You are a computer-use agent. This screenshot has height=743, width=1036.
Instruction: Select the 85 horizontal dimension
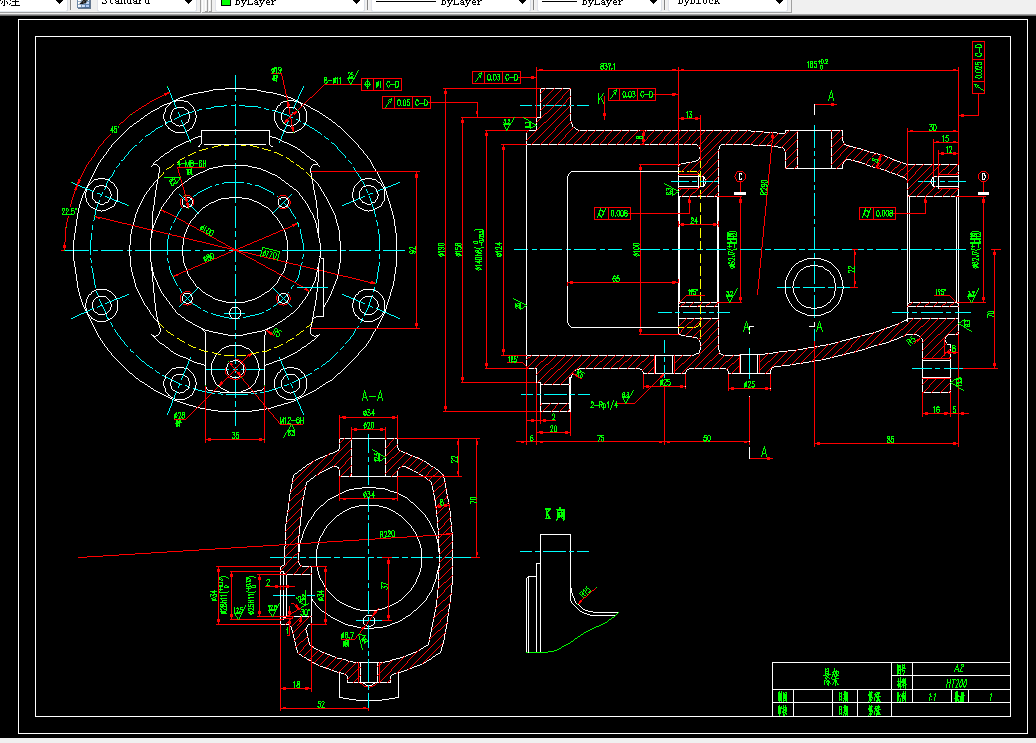tap(891, 440)
